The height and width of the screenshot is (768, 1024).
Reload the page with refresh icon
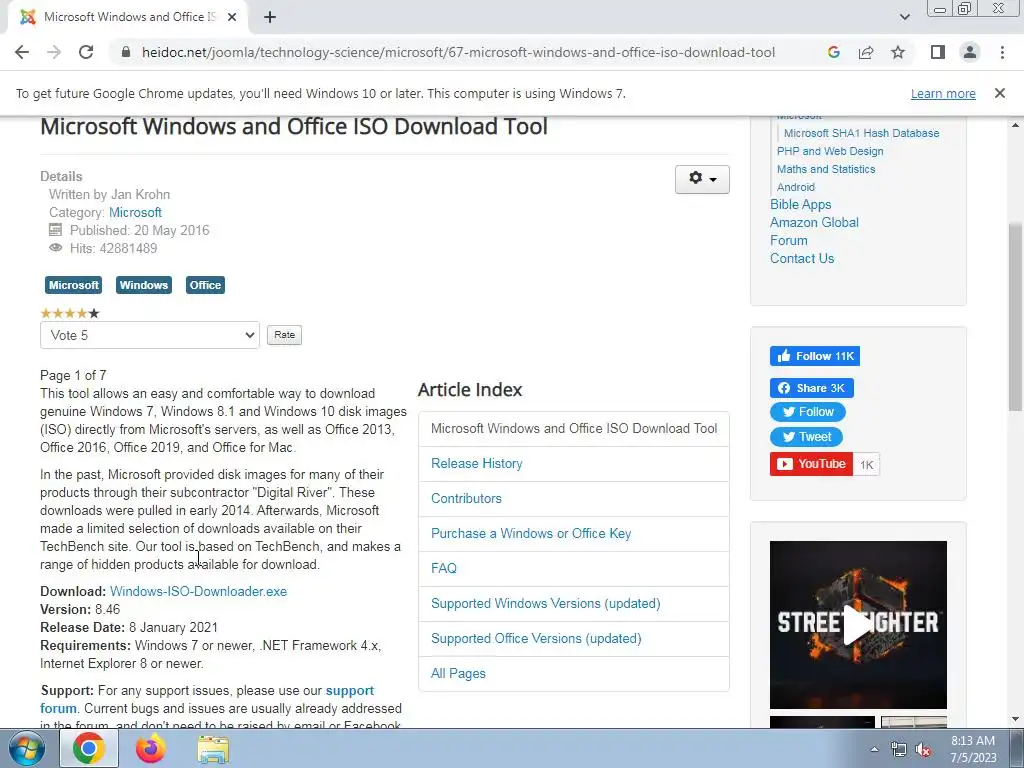click(86, 52)
